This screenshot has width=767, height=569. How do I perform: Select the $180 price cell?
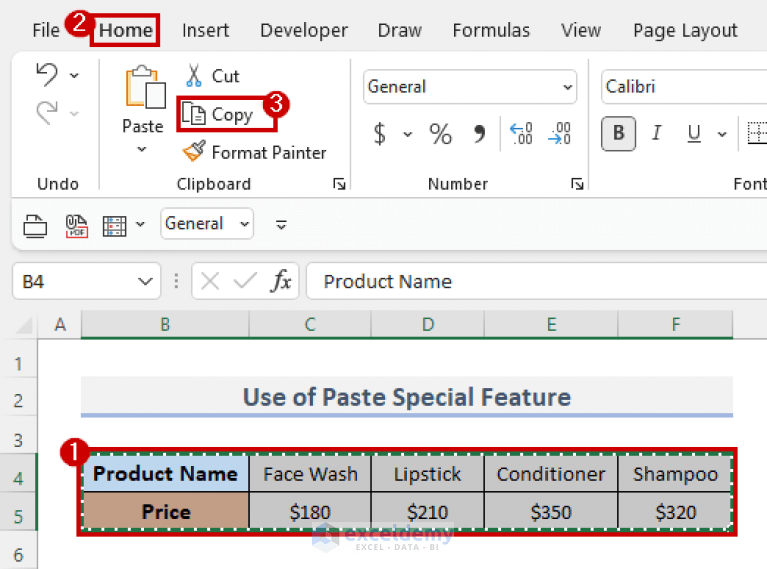[x=310, y=512]
